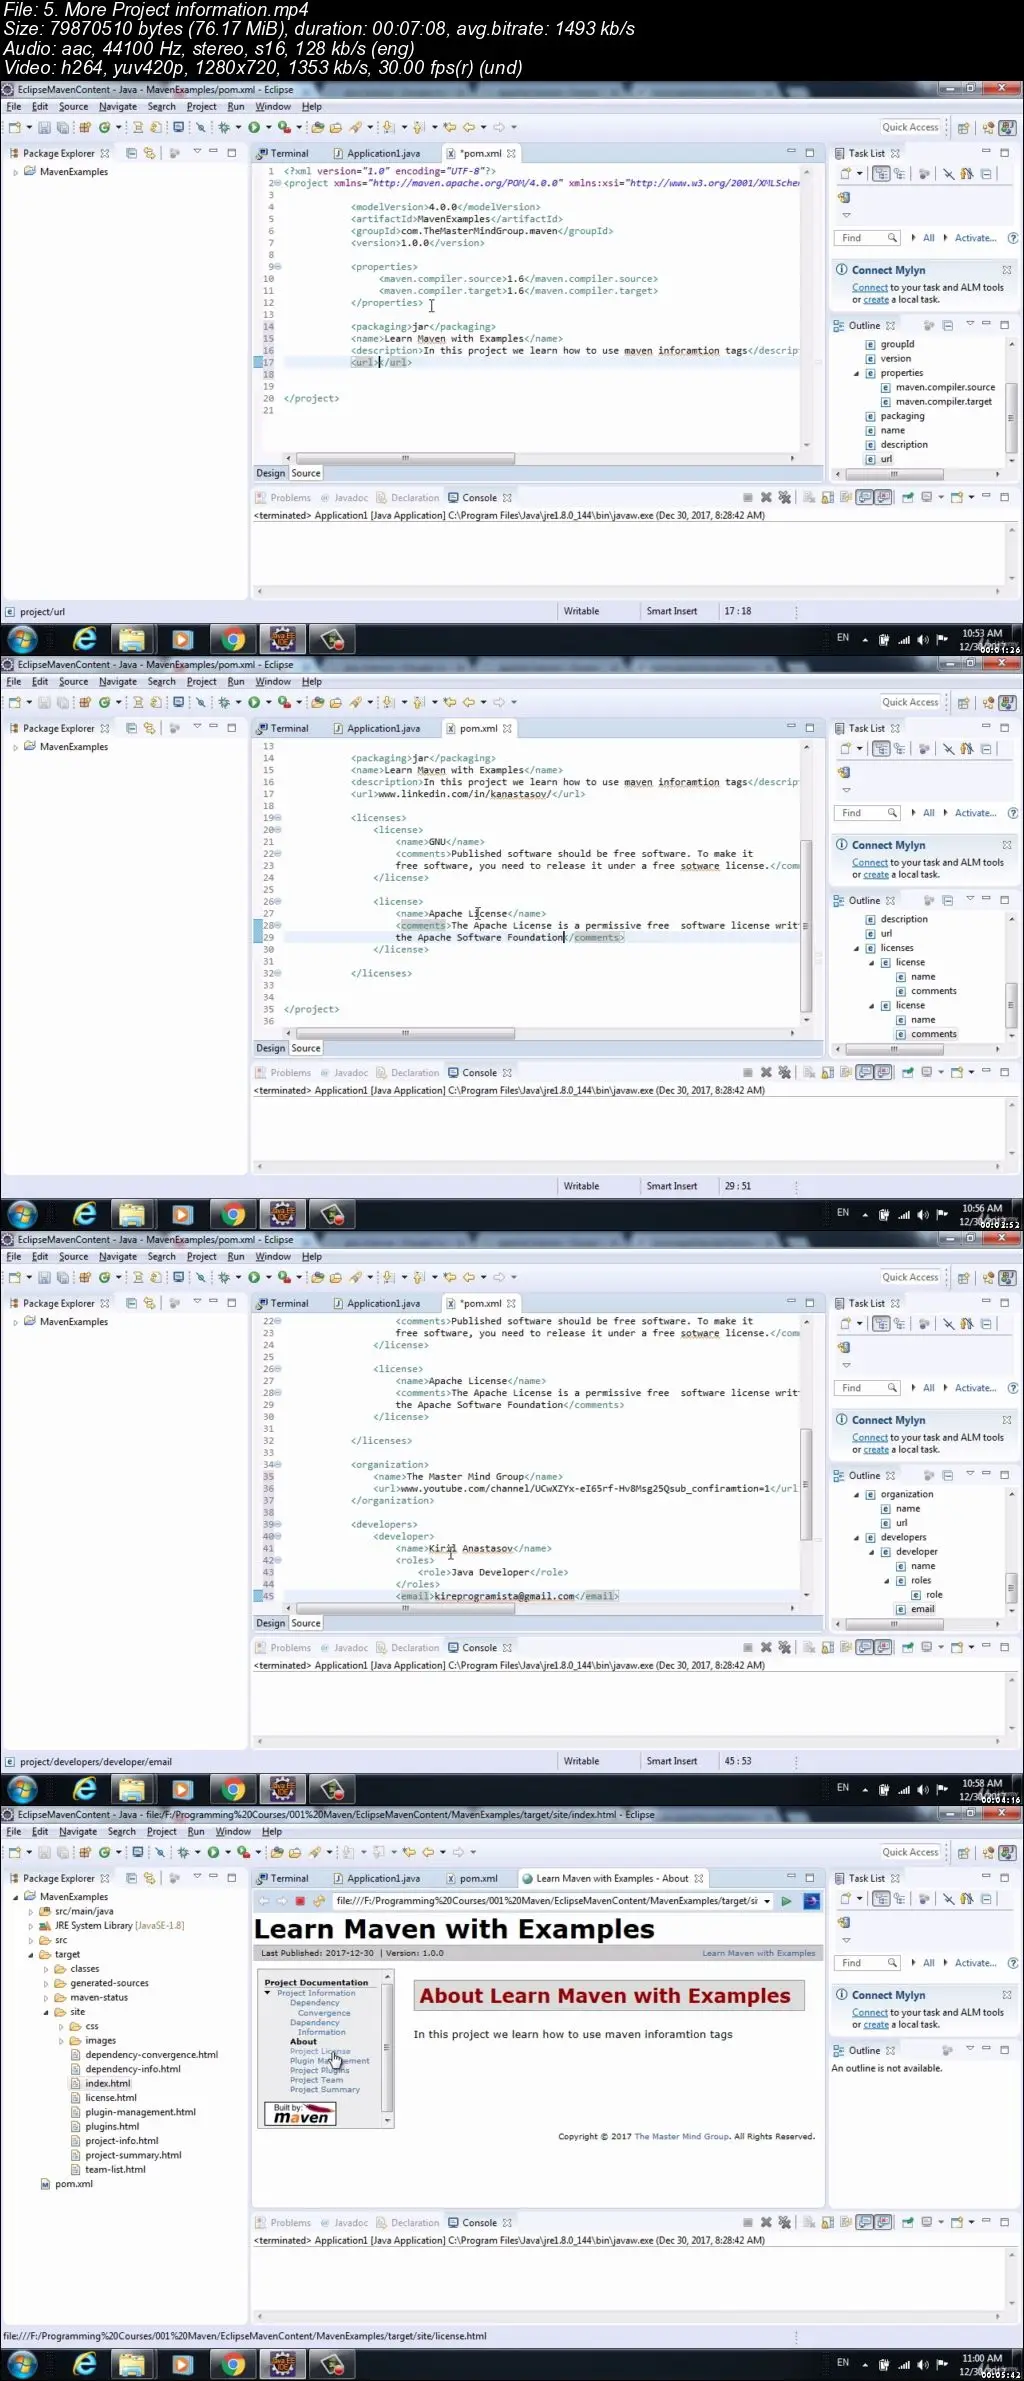Go back in the Maven site browser
Viewport: 1024px width, 2381px height.
pyautogui.click(x=264, y=1901)
